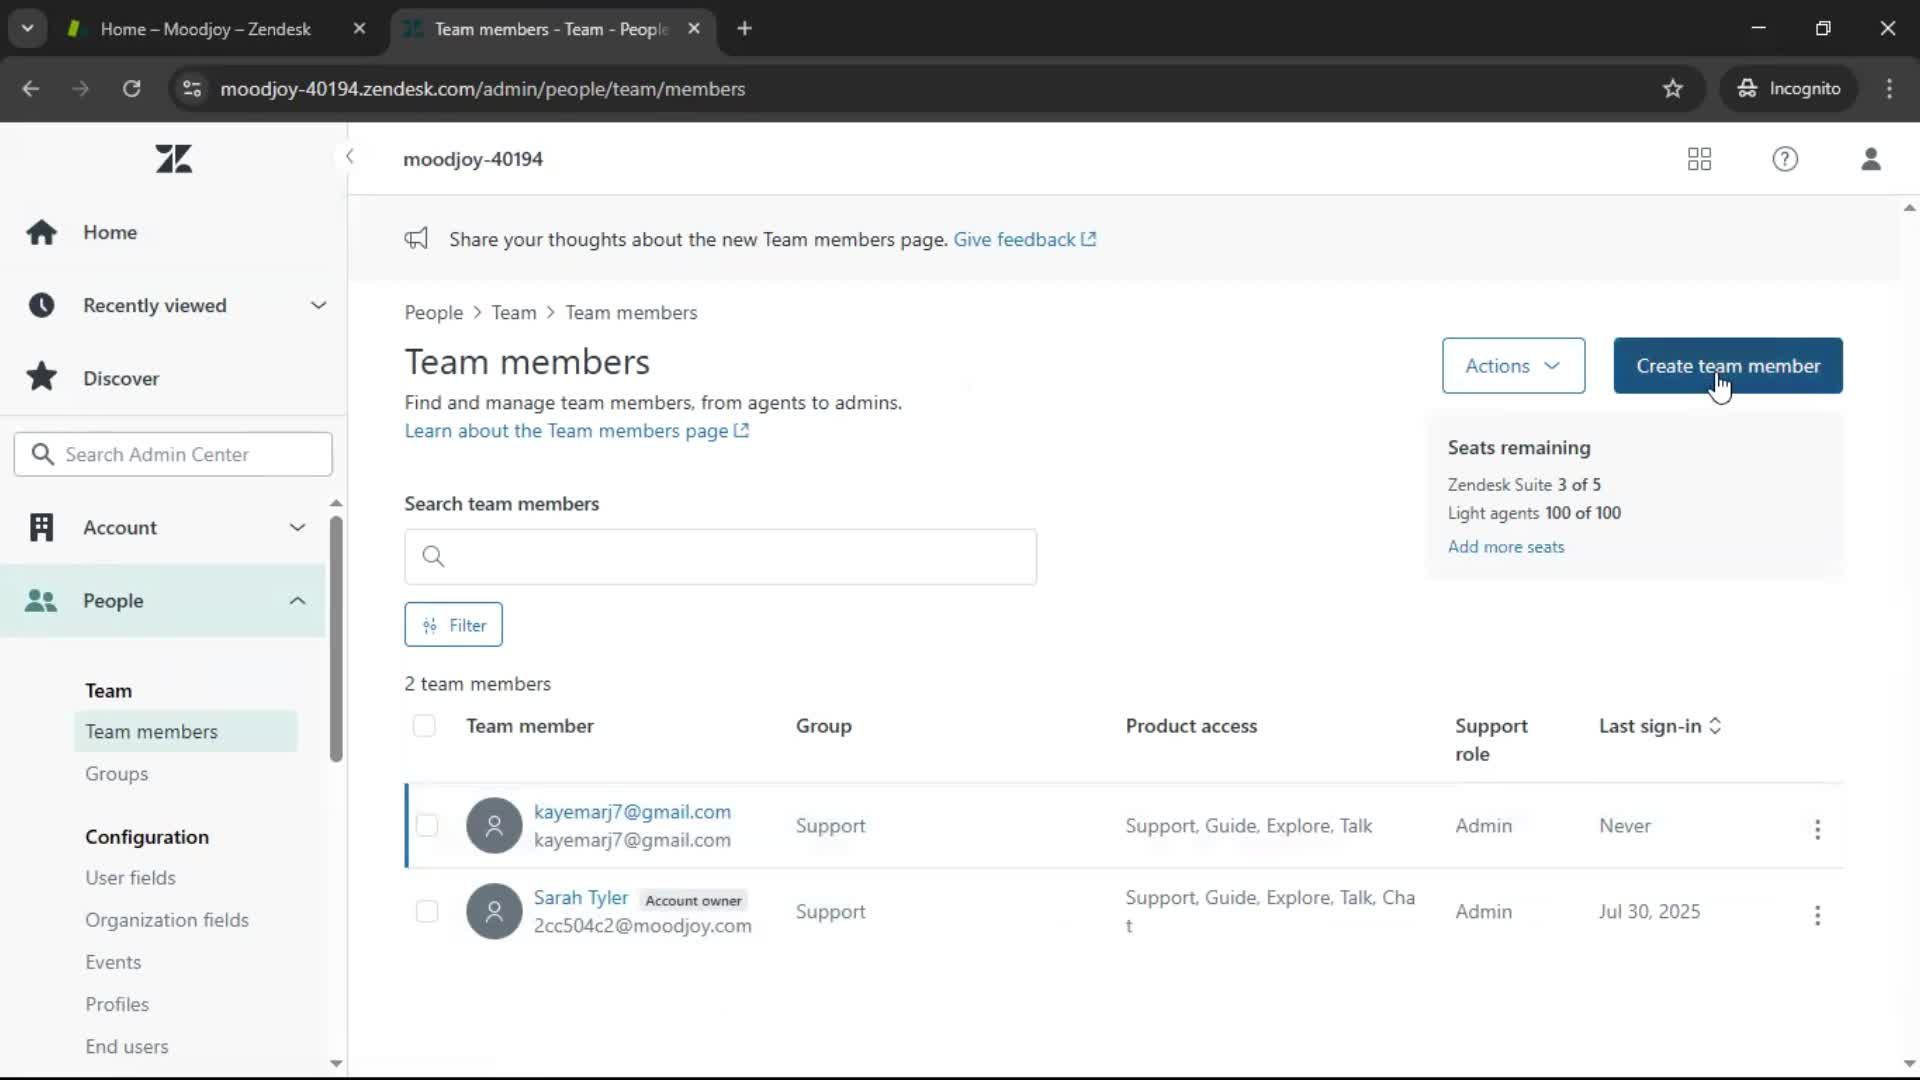Bookmark this page with the star icon
1920x1080 pixels.
pos(1673,89)
